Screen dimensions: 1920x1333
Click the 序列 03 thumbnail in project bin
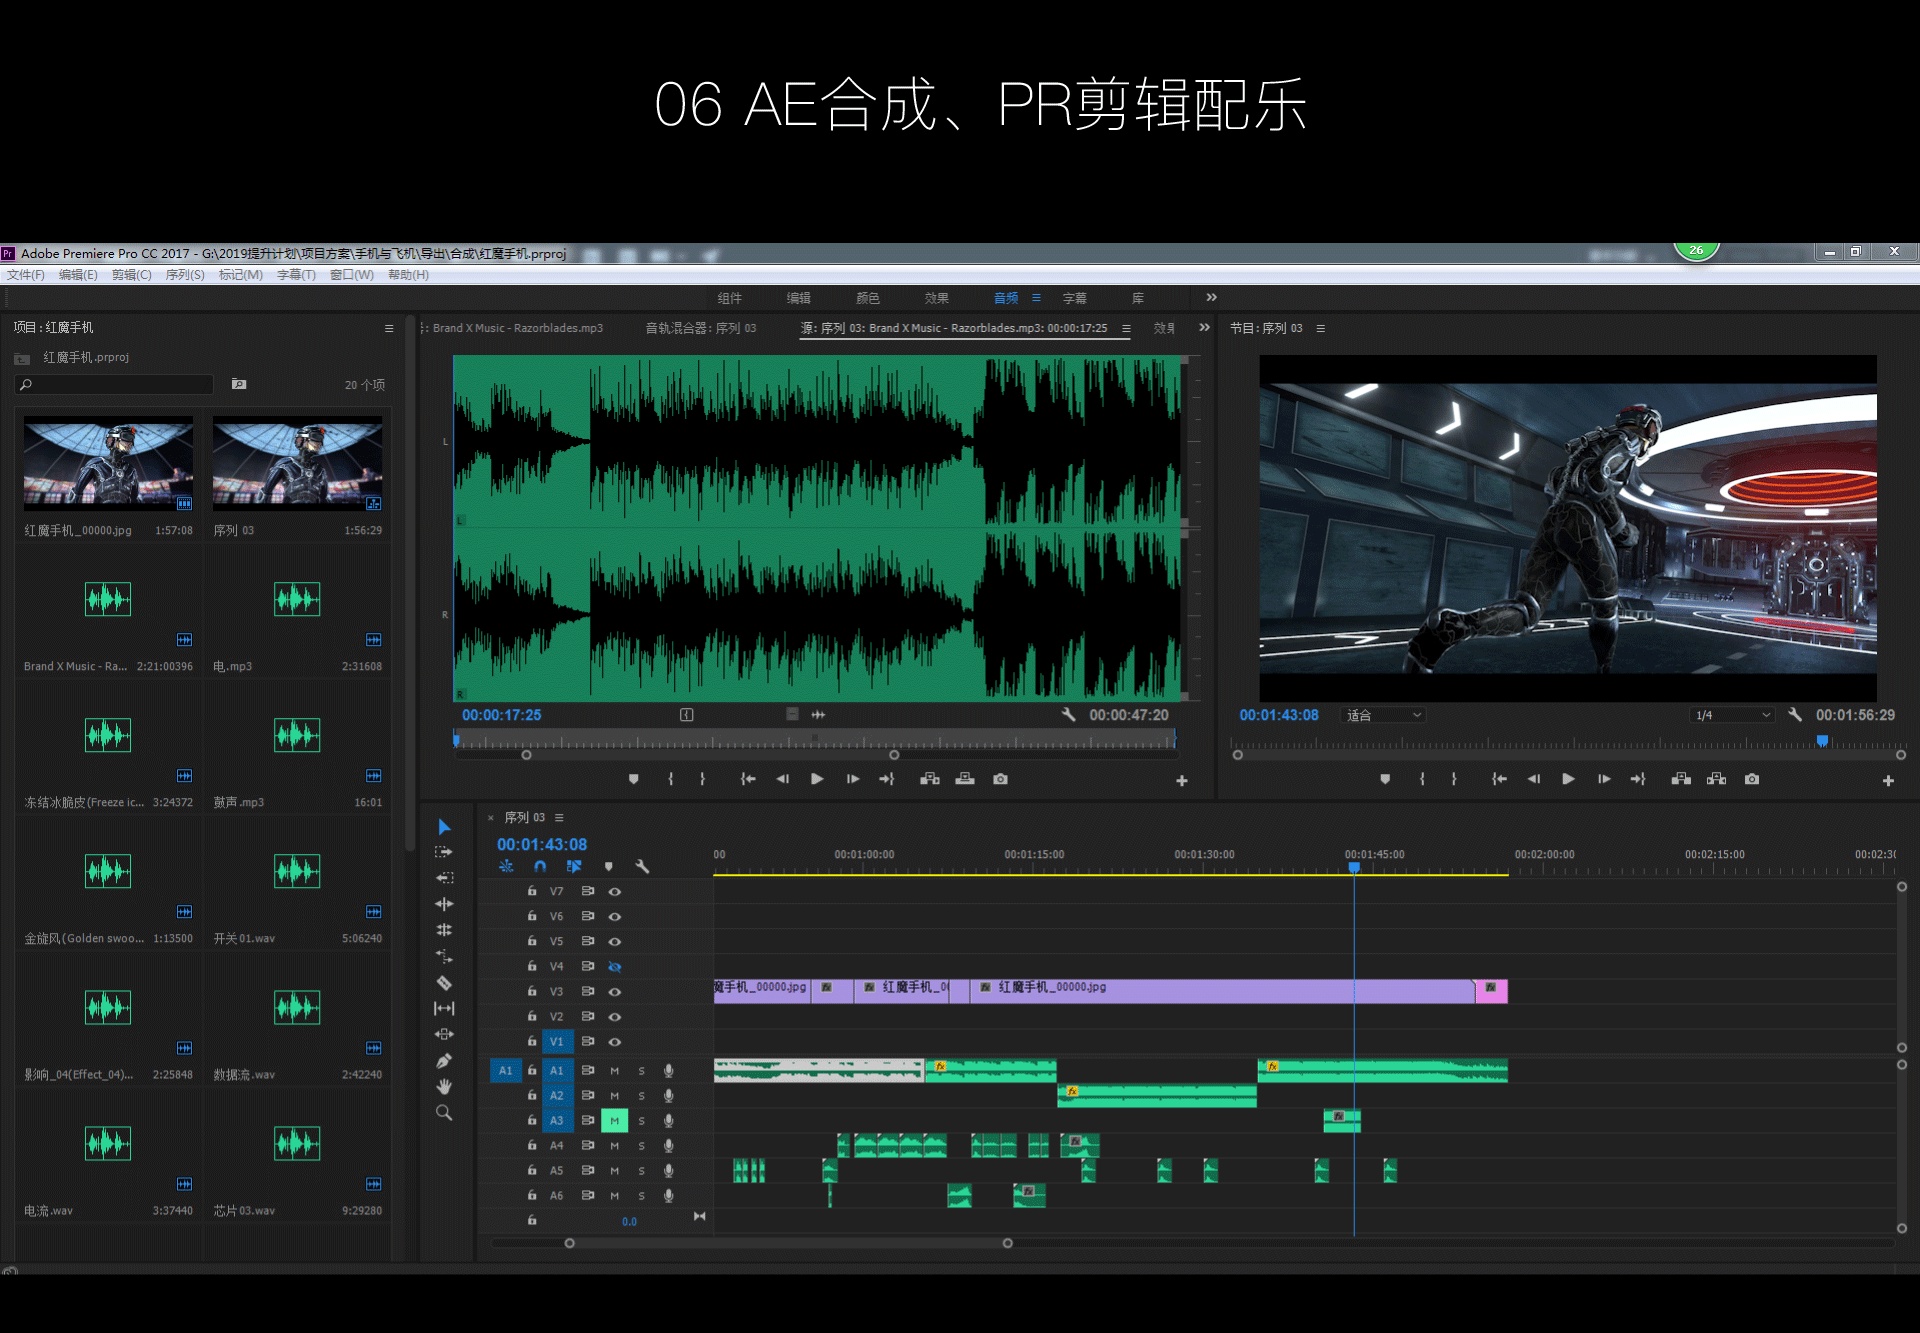pyautogui.click(x=297, y=464)
